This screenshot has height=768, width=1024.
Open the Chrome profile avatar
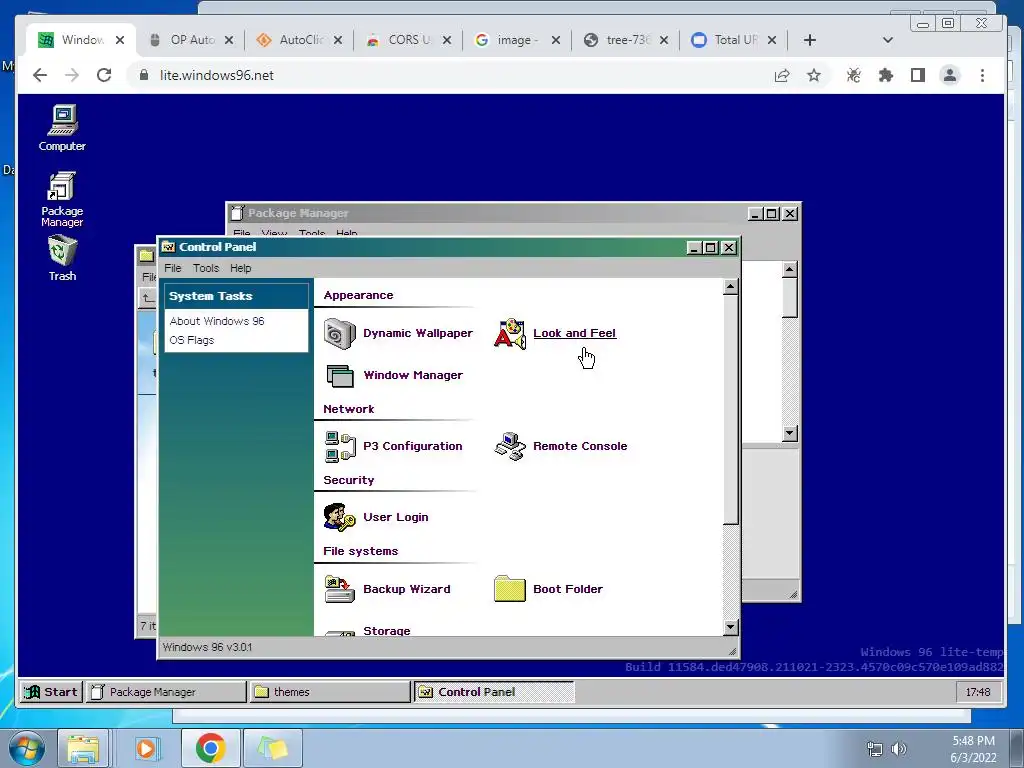point(950,75)
